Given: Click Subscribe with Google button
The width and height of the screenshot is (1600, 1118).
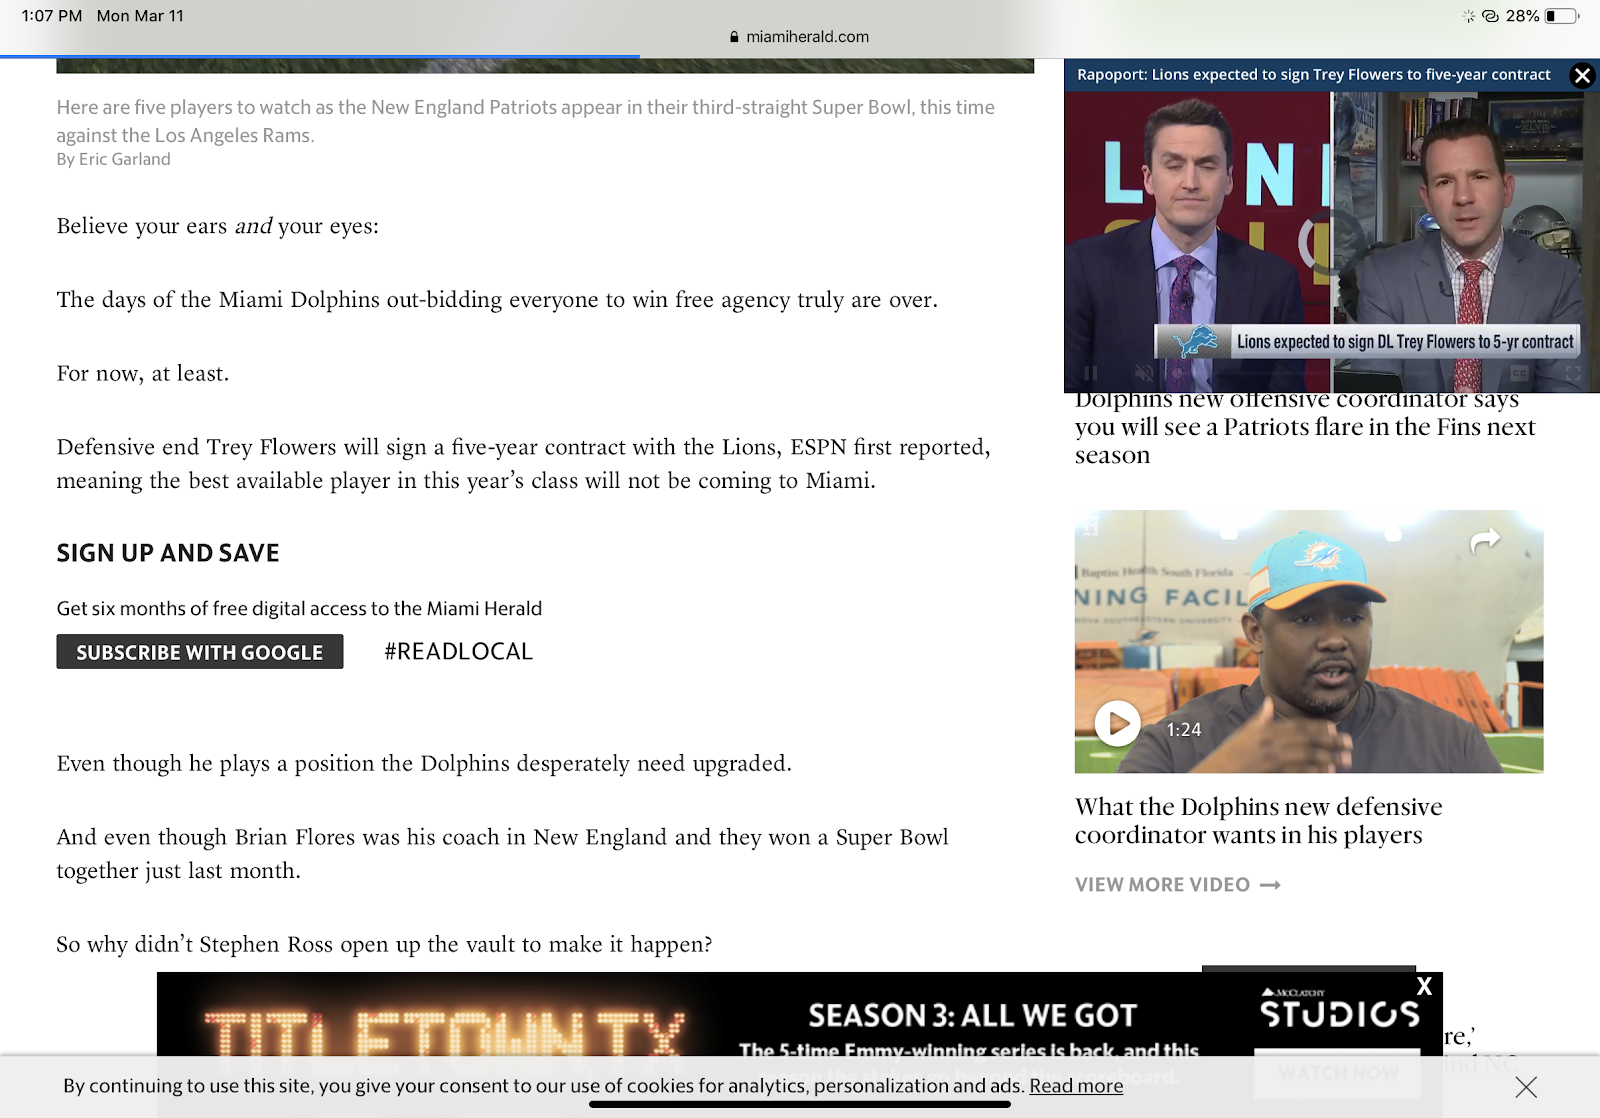Looking at the screenshot, I should pos(200,652).
